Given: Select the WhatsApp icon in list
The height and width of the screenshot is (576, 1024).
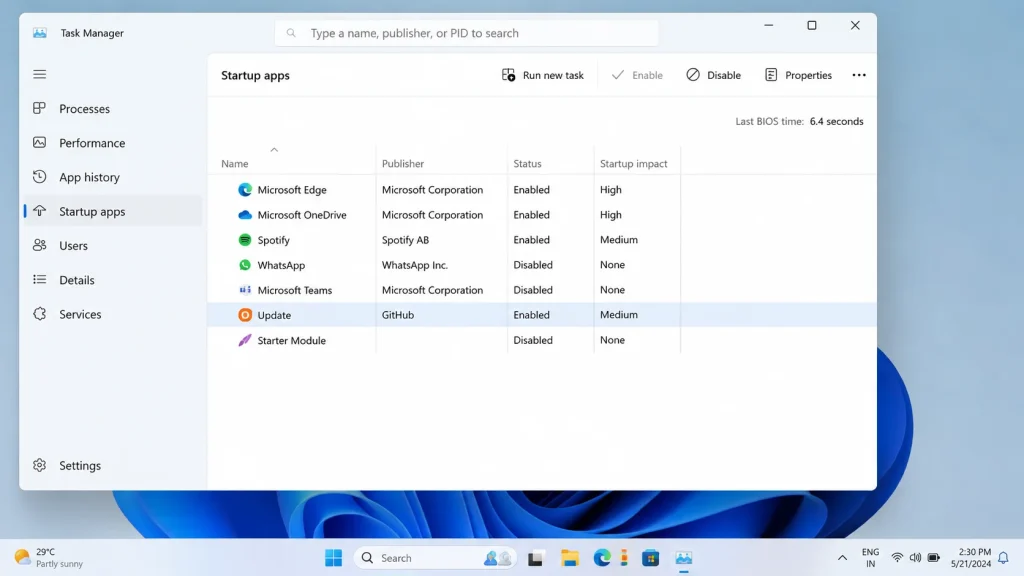Looking at the screenshot, I should (x=245, y=264).
